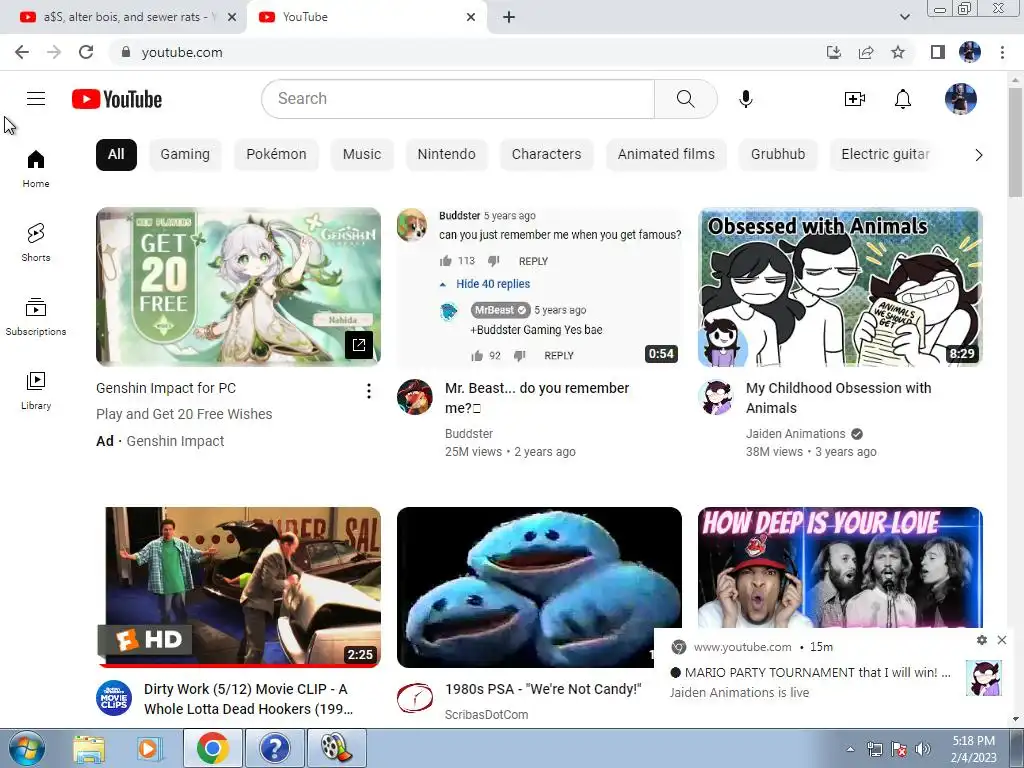Screen dimensions: 1024x768
Task: Open Windows Start button
Action: pyautogui.click(x=27, y=748)
